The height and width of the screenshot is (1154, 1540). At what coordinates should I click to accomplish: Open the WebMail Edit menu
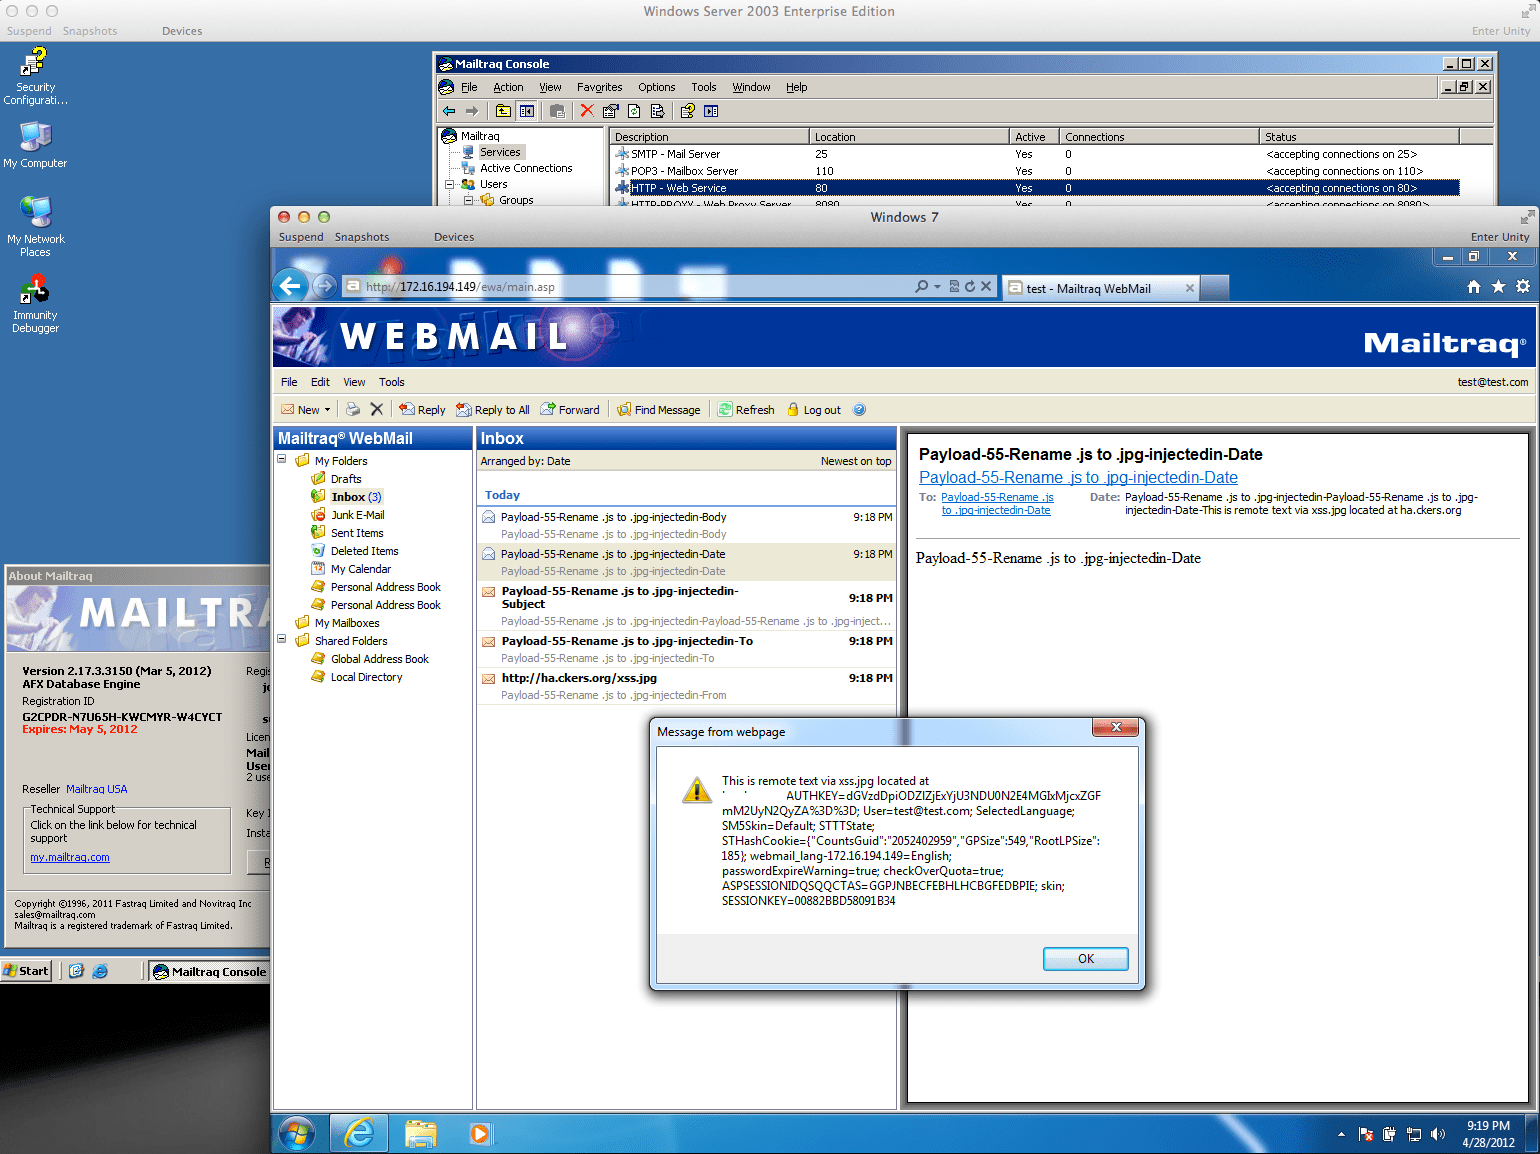320,382
